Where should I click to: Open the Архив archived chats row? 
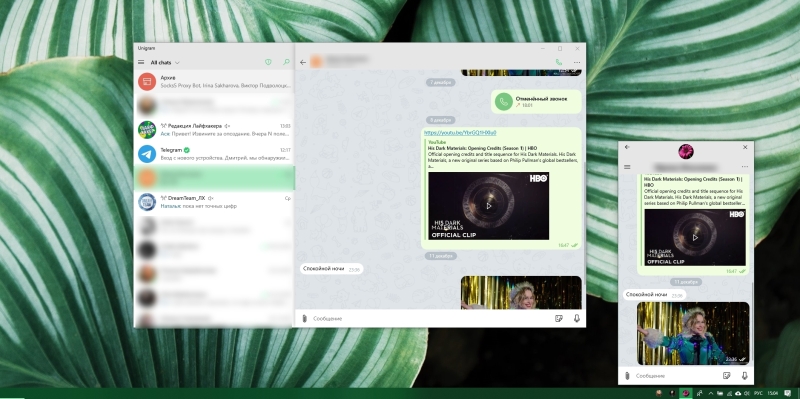tap(214, 82)
